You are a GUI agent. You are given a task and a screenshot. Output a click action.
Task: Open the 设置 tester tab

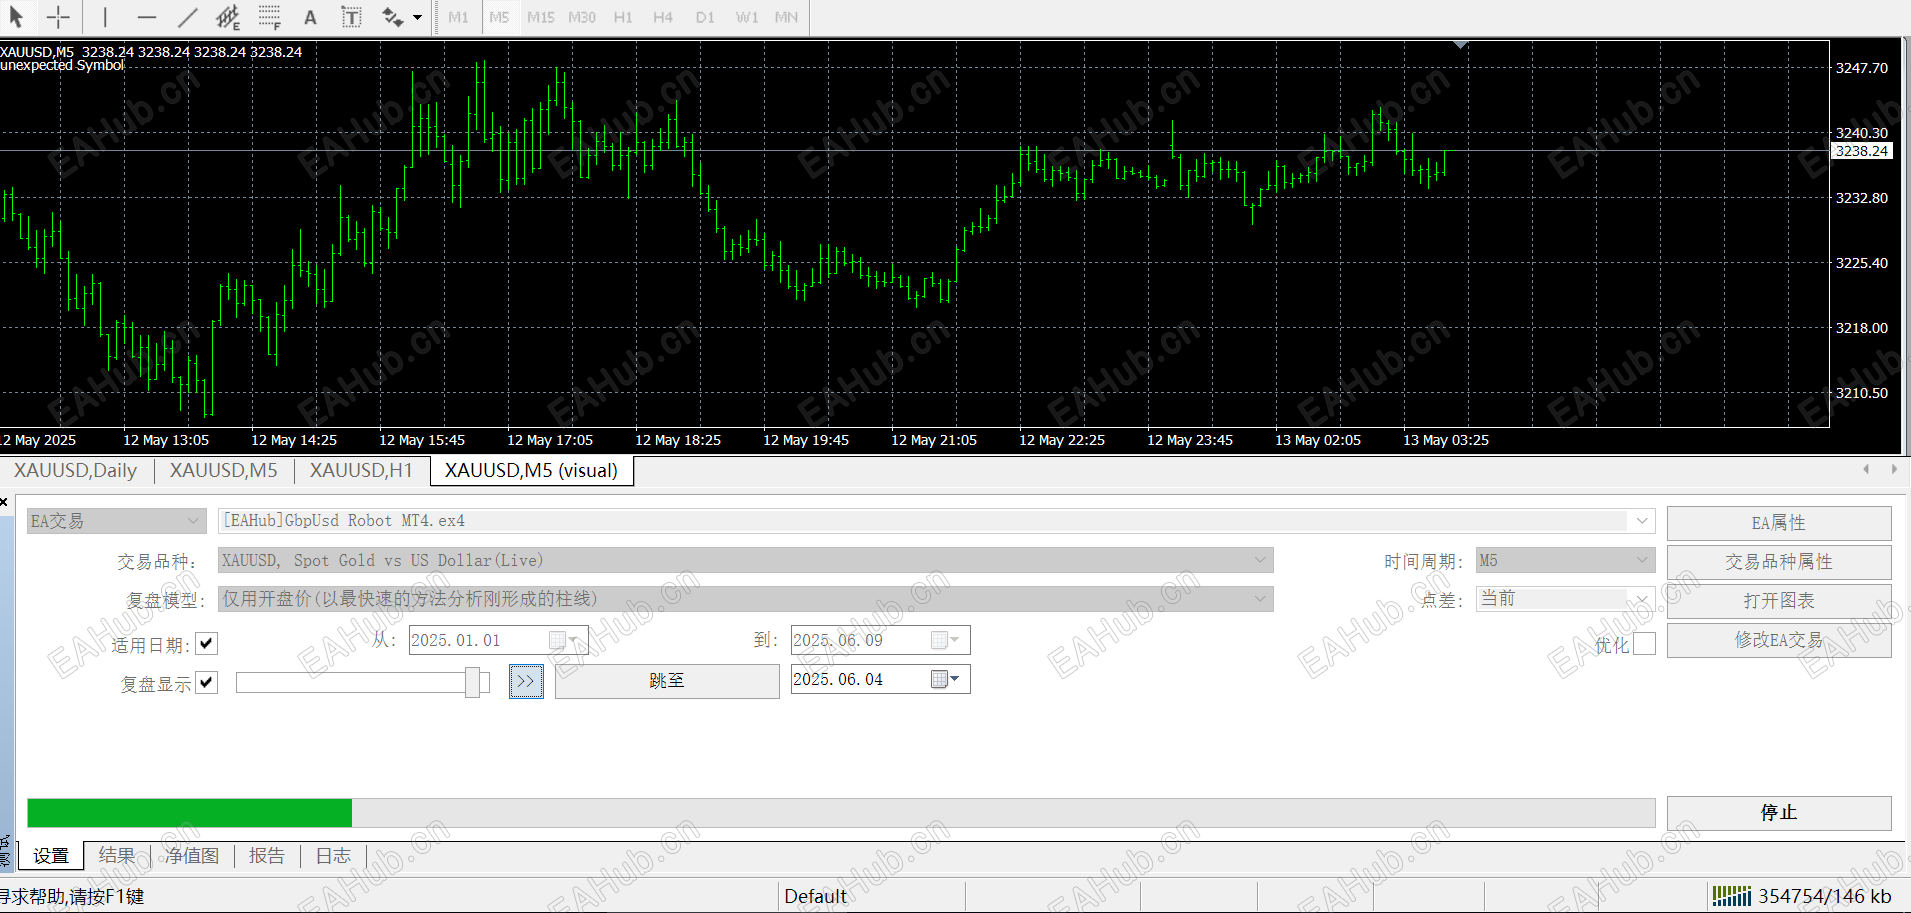point(51,856)
